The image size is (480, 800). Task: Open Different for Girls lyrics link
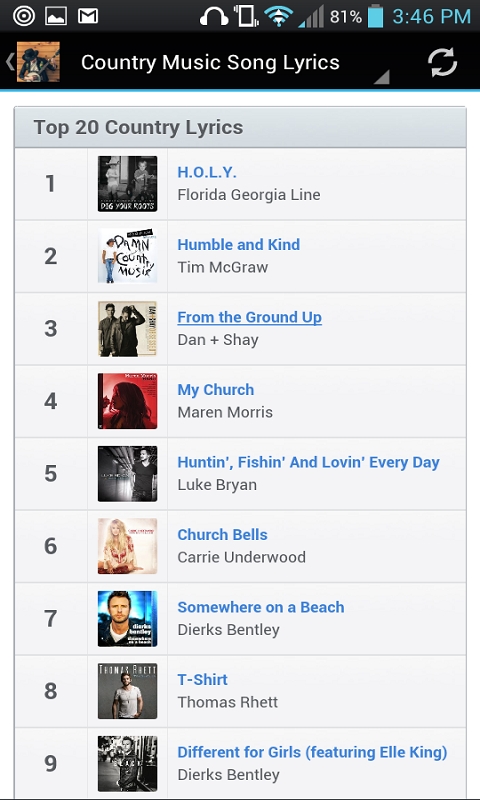[312, 752]
